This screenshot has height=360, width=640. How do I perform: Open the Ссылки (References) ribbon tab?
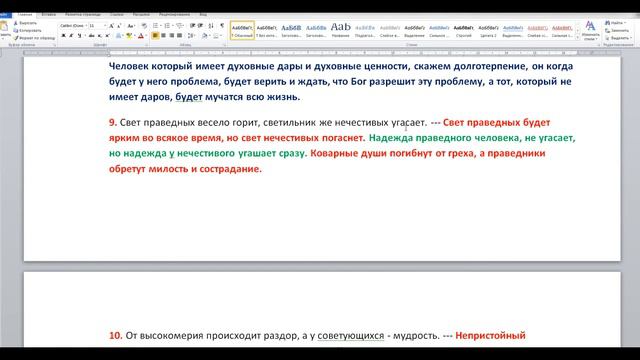(117, 15)
